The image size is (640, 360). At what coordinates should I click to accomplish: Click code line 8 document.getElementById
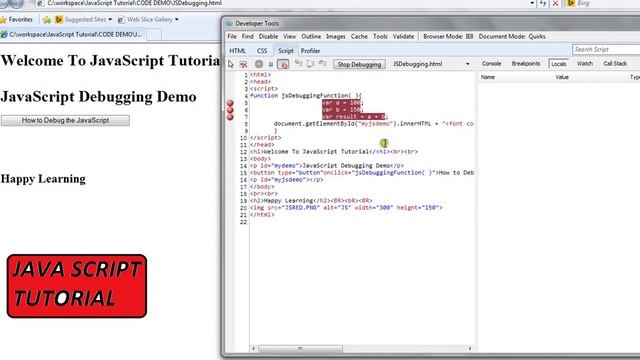[x=373, y=124]
